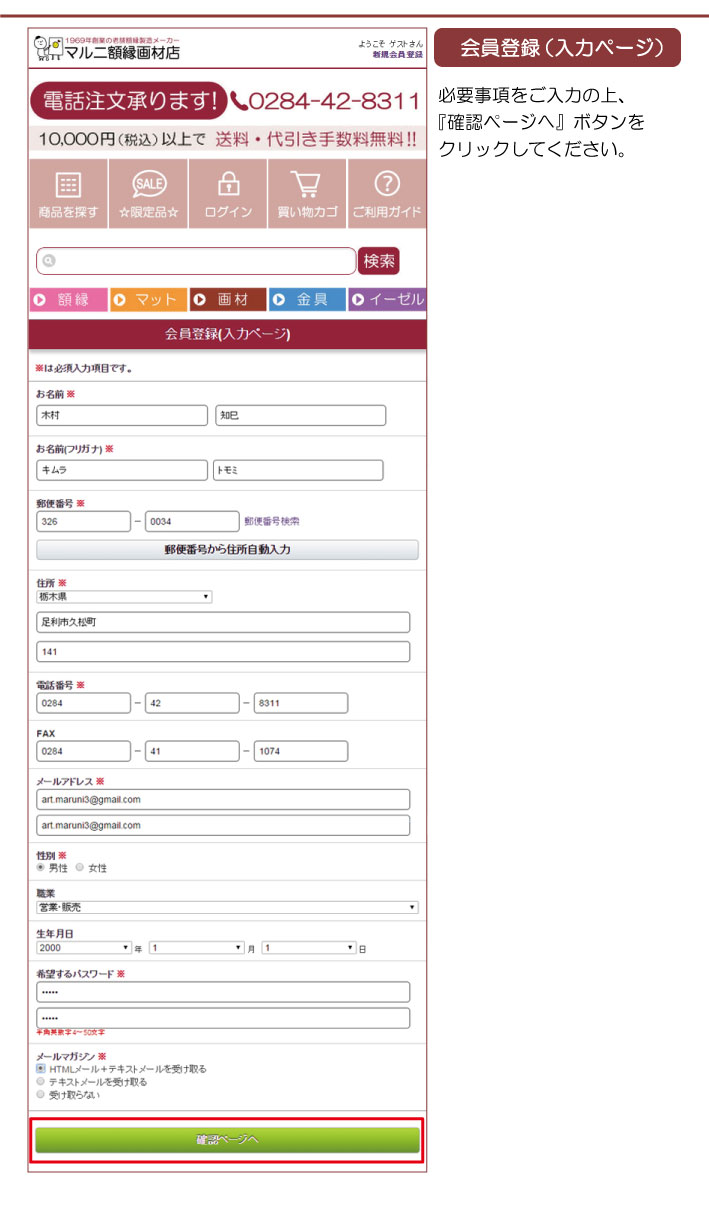Screen dimensions: 709x1205
Task: Open the prefecture dropdown showing 栃木県
Action: point(124,597)
